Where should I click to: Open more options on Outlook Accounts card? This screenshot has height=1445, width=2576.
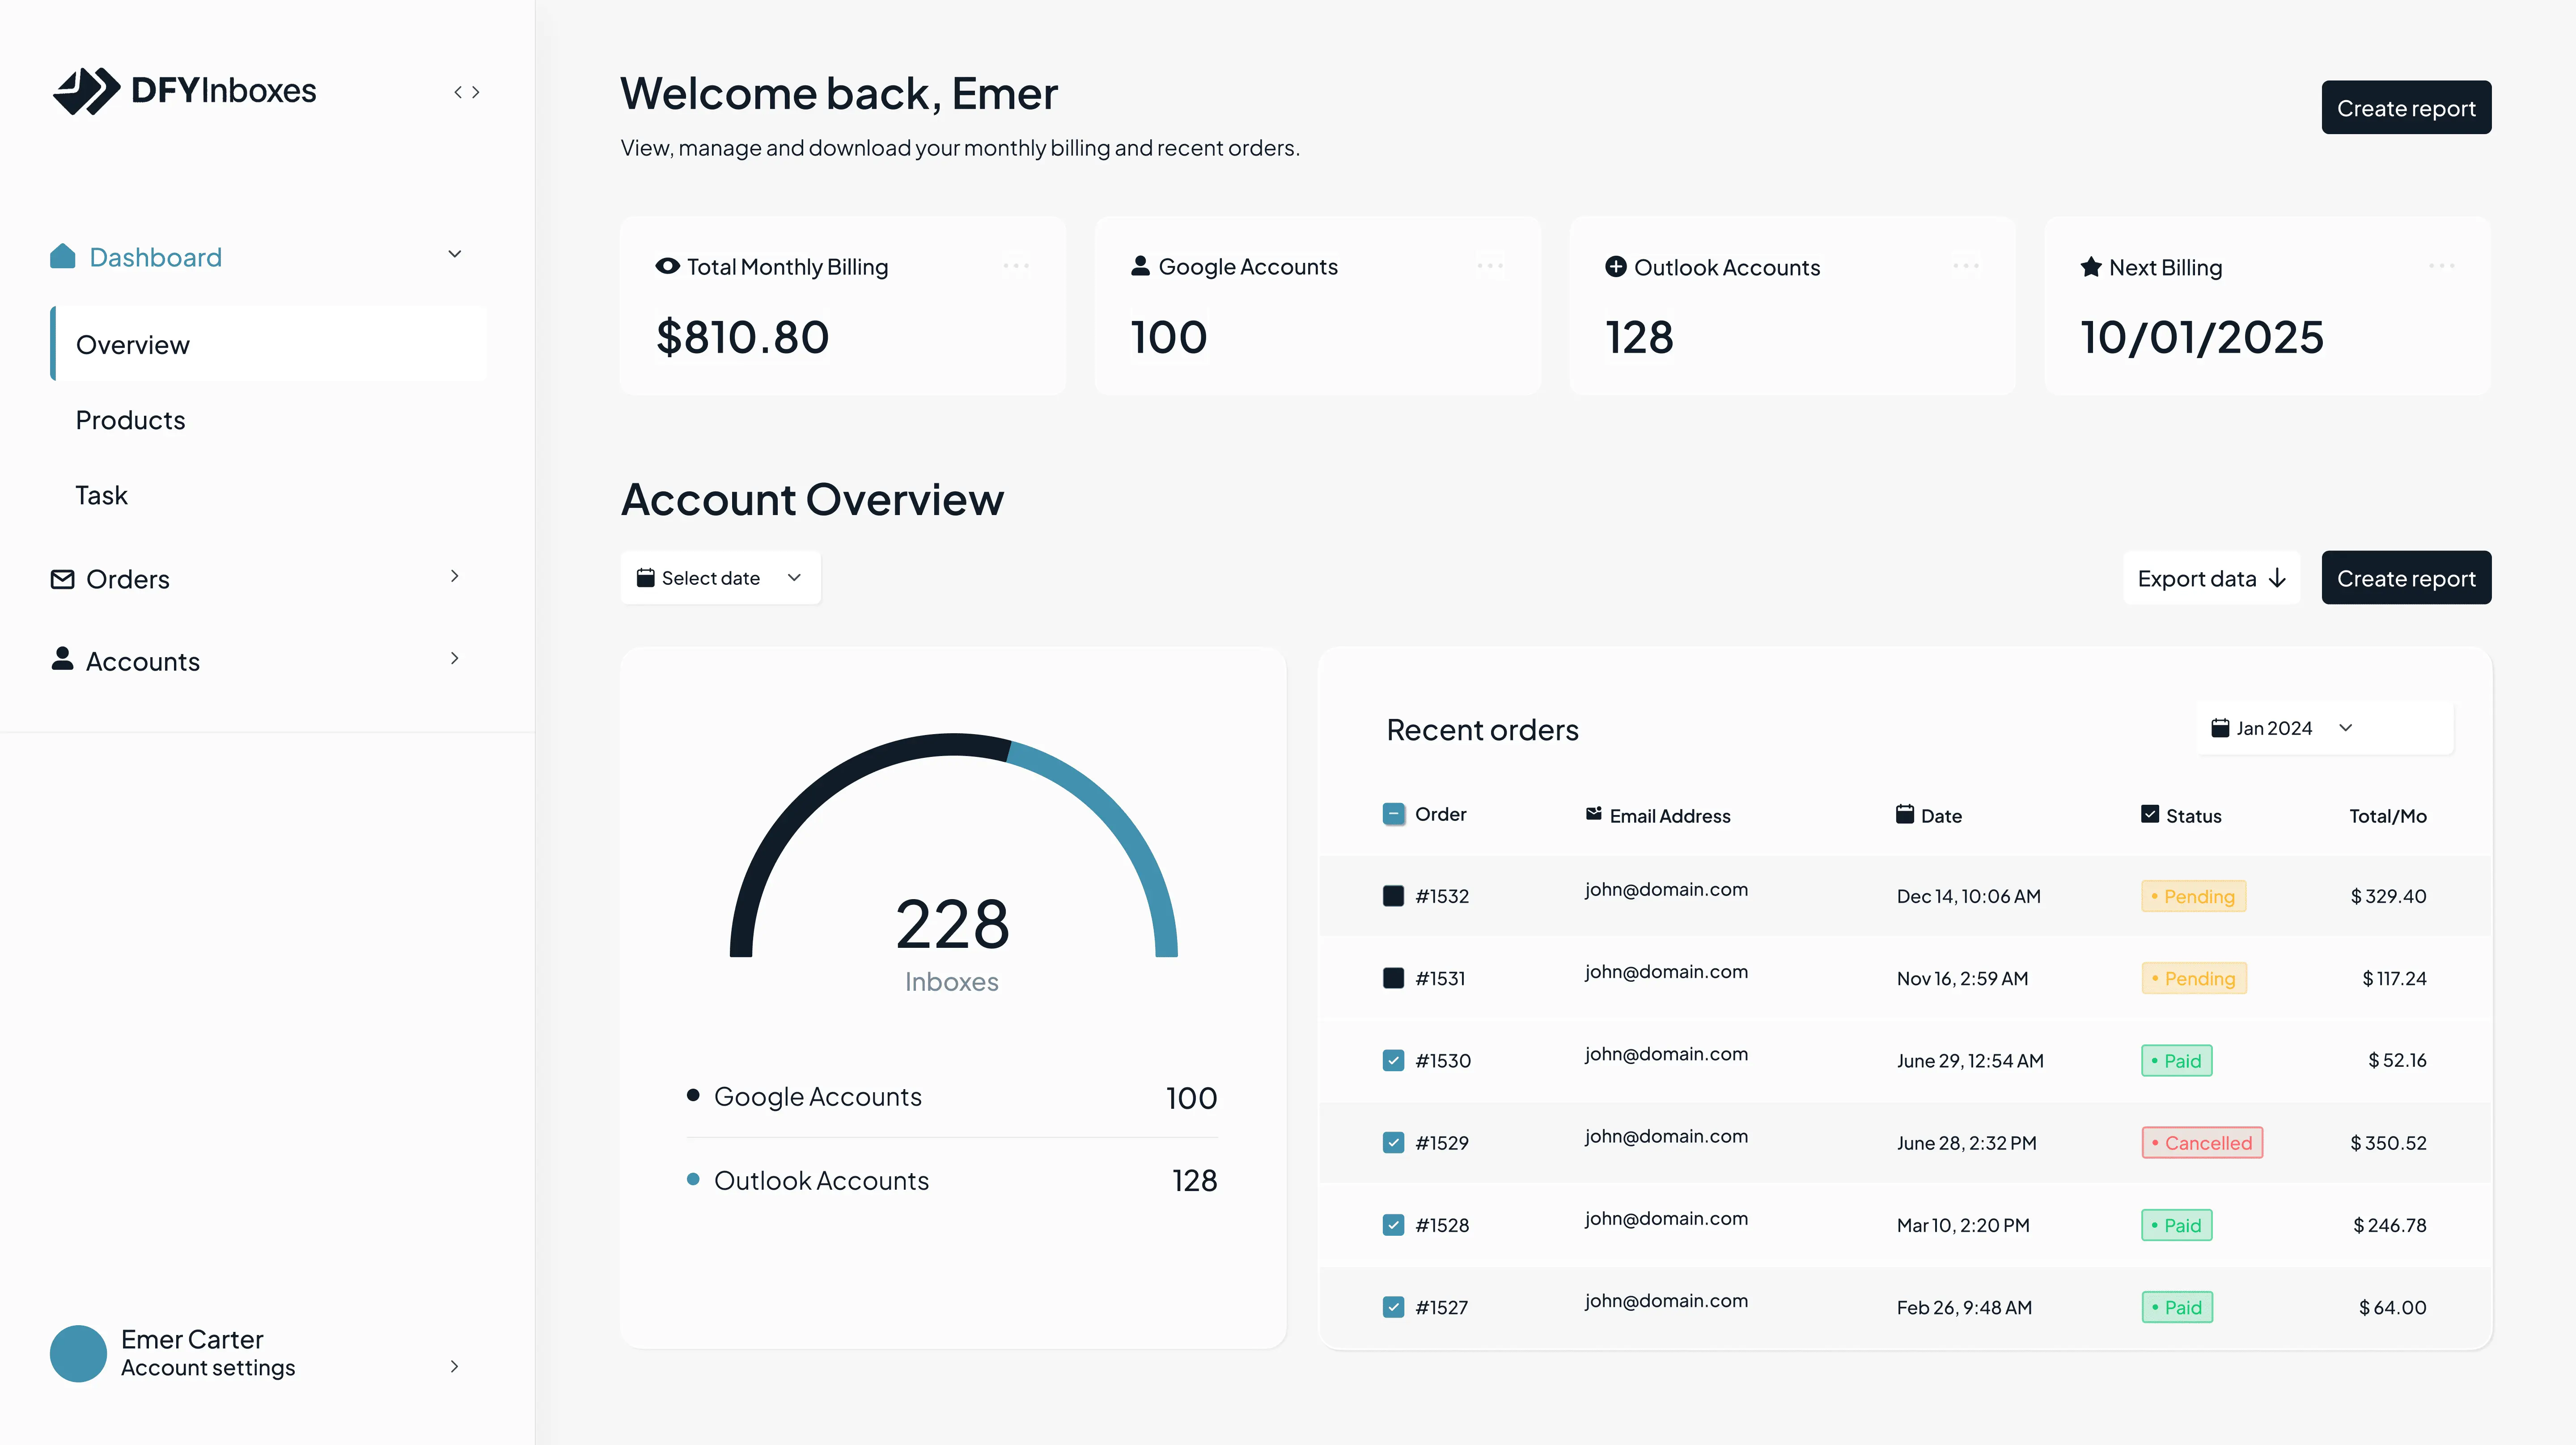(1966, 266)
